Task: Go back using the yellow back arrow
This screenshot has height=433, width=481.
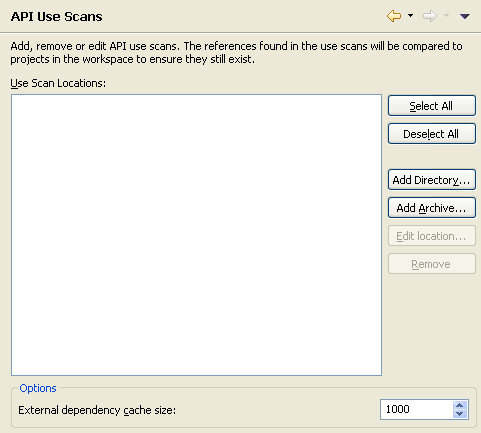Action: tap(394, 16)
